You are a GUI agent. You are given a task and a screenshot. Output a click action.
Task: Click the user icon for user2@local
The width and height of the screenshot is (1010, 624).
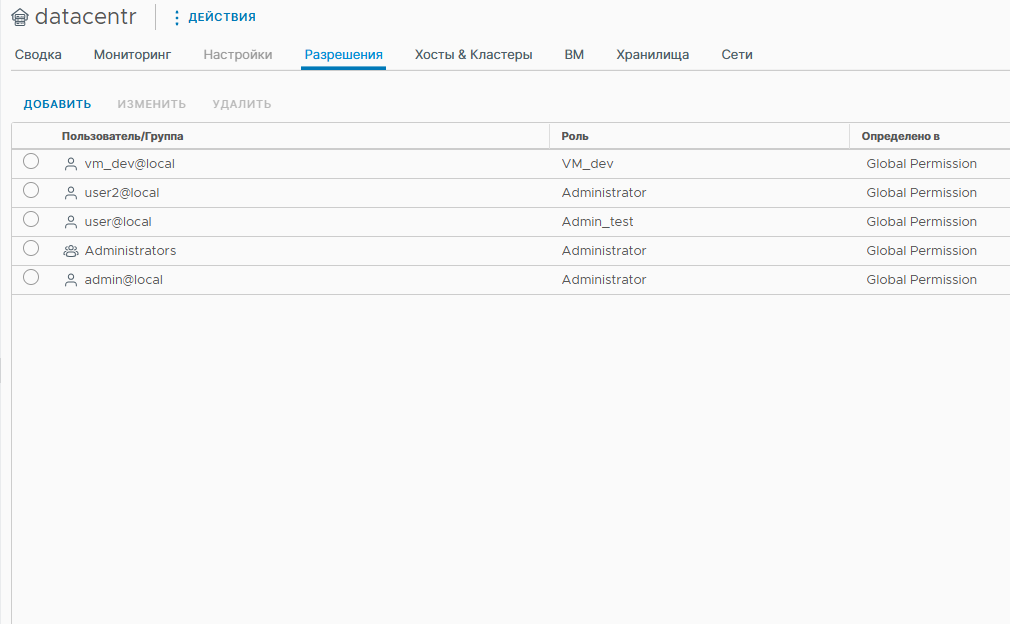(71, 193)
